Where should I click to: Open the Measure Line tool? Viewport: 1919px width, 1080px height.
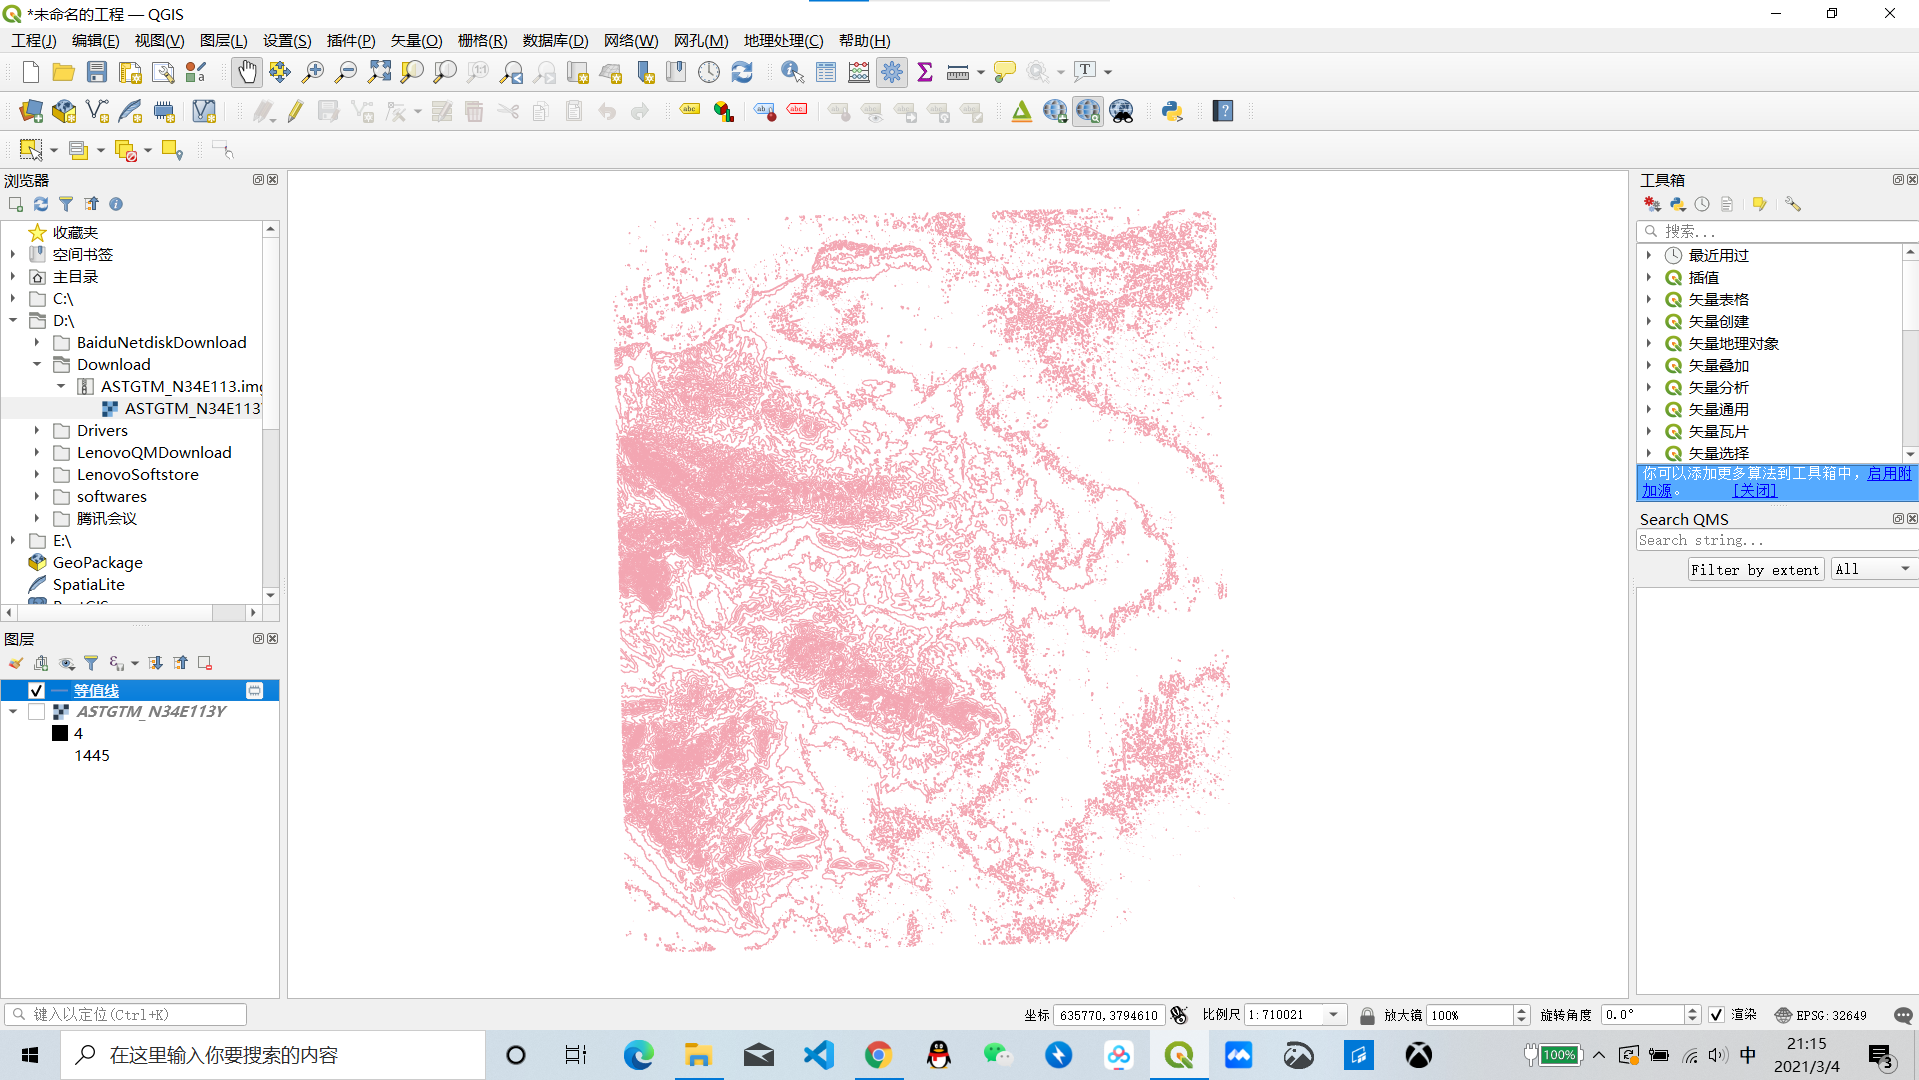[x=957, y=71]
